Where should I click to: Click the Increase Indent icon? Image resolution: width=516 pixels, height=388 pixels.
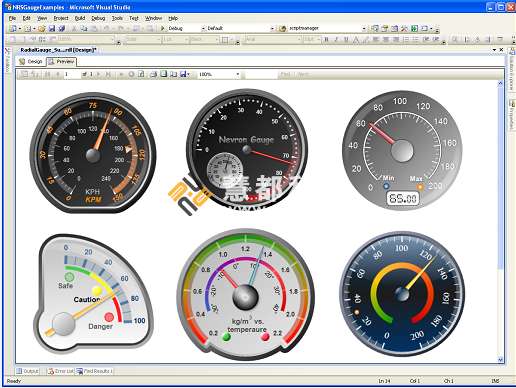[x=435, y=39]
